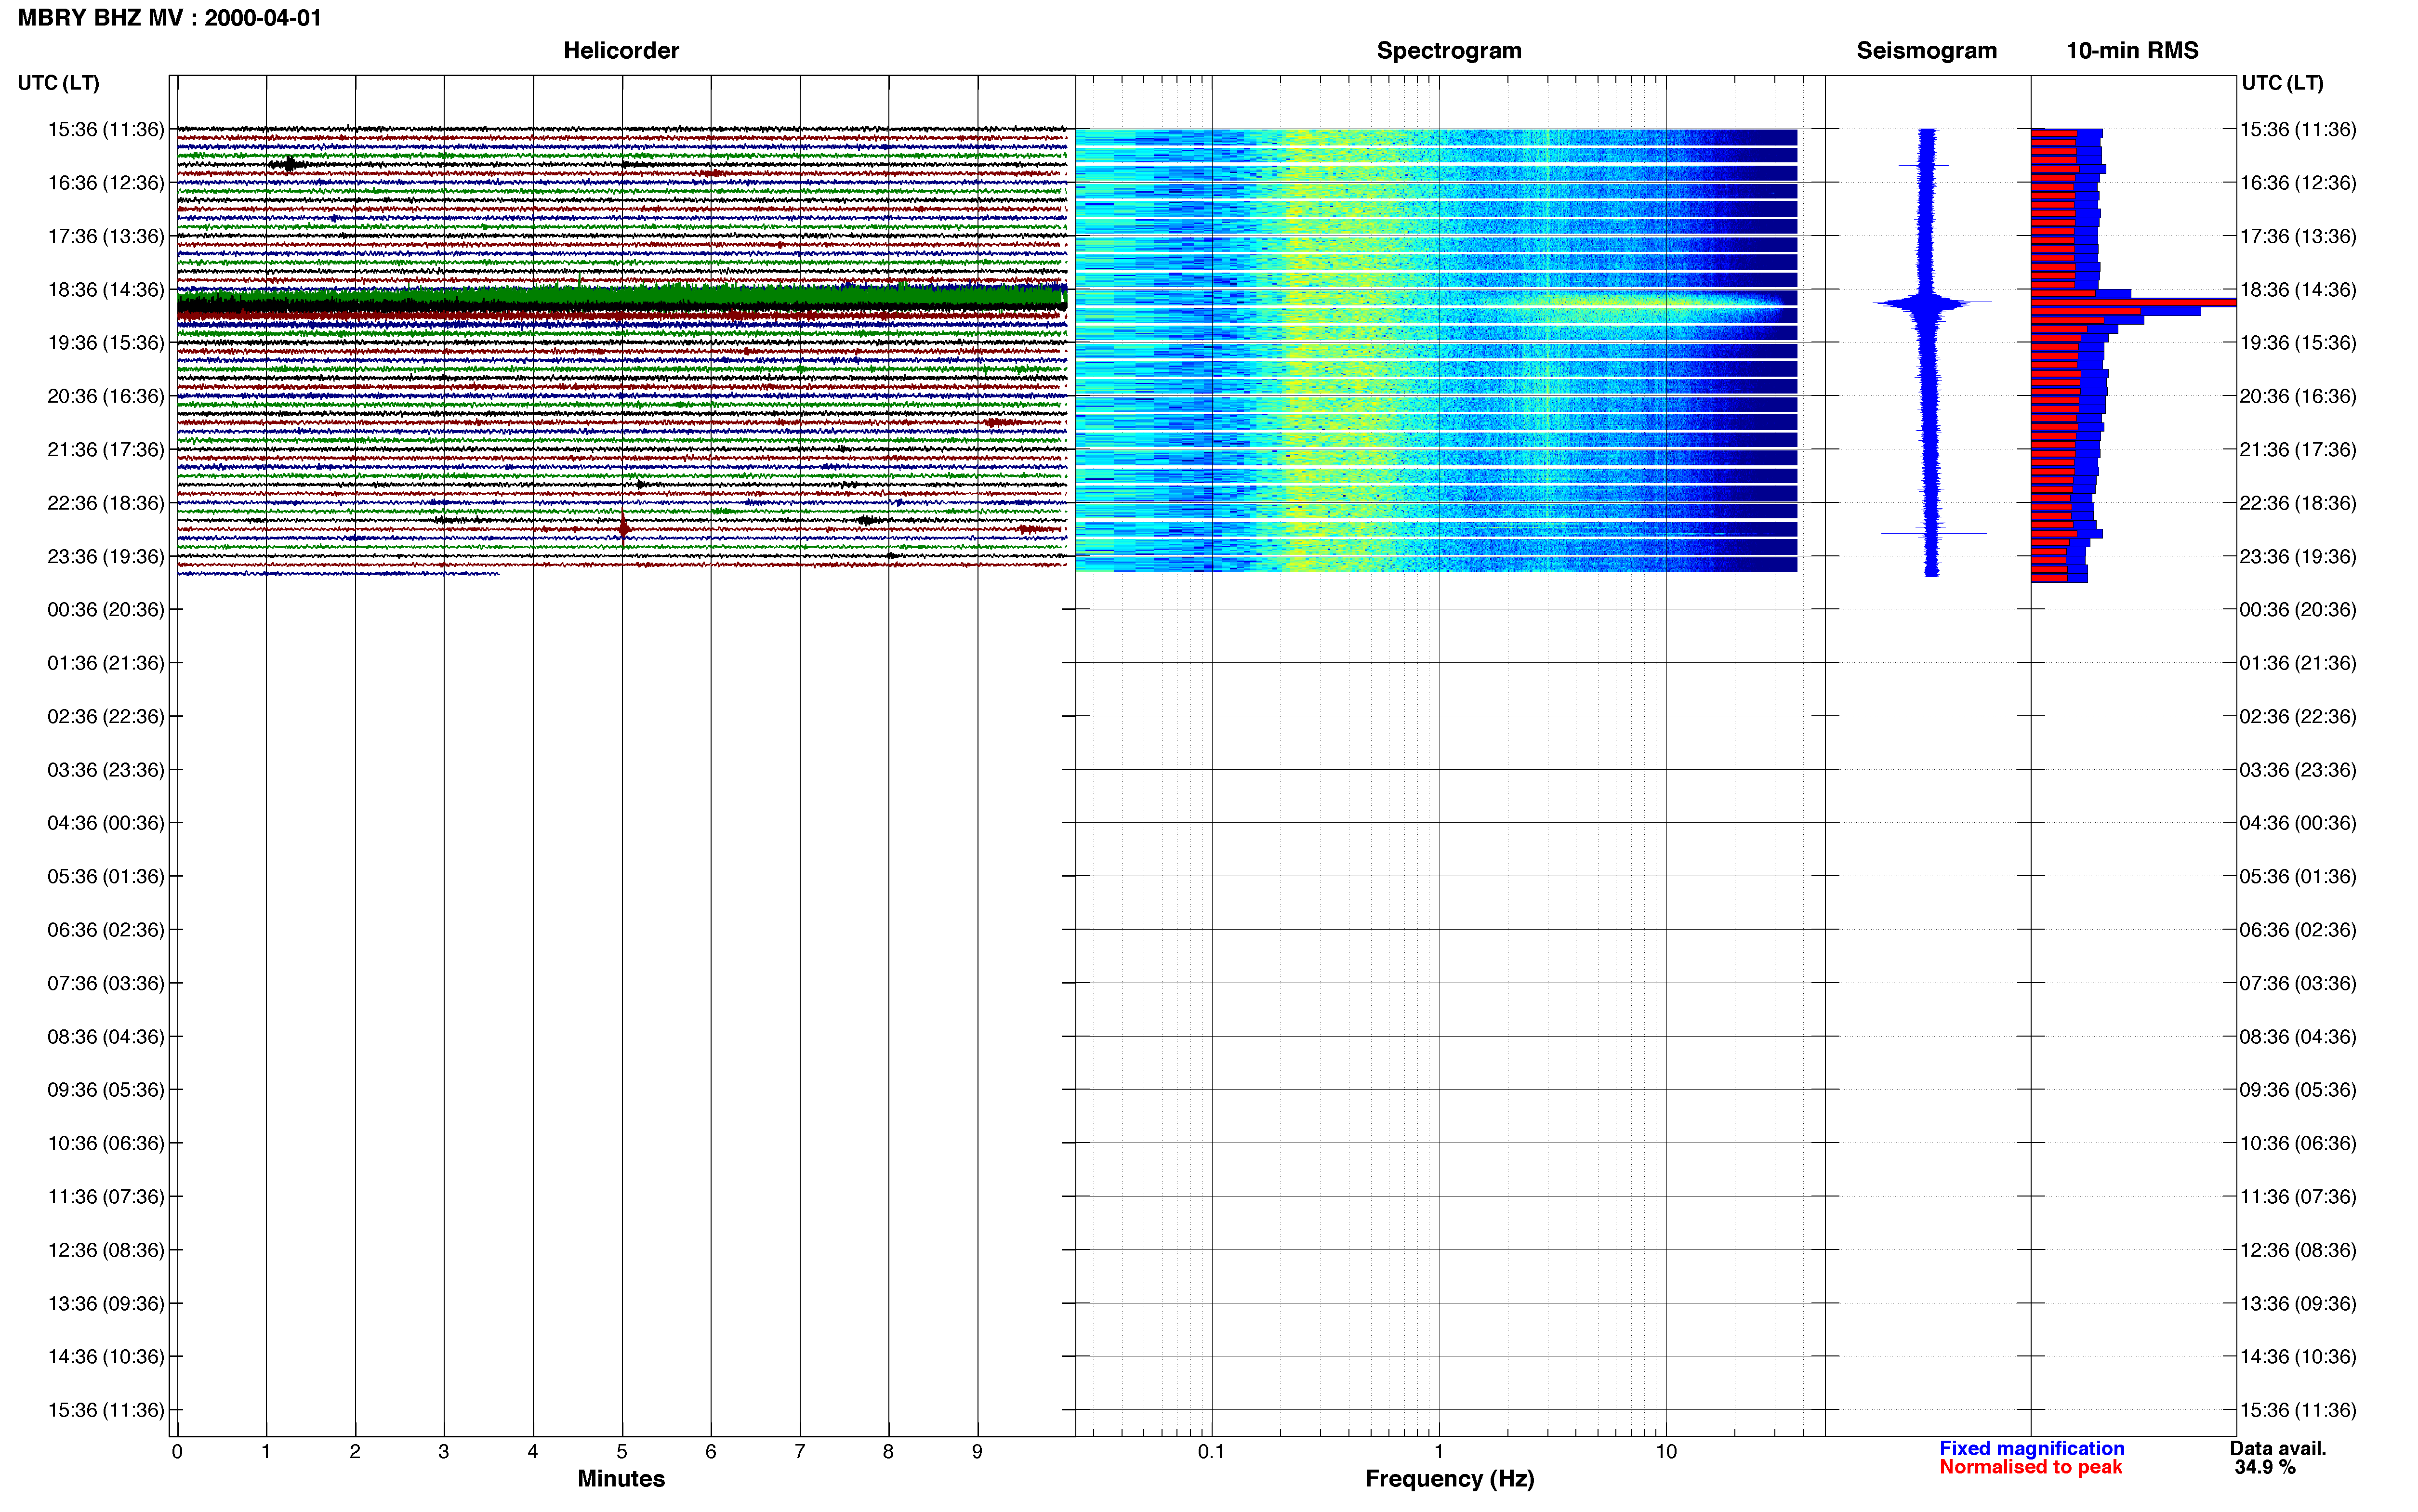The image size is (2418, 1512).
Task: Click the right-side time label "12:36 (08:36)"
Action: pyautogui.click(x=2298, y=1250)
